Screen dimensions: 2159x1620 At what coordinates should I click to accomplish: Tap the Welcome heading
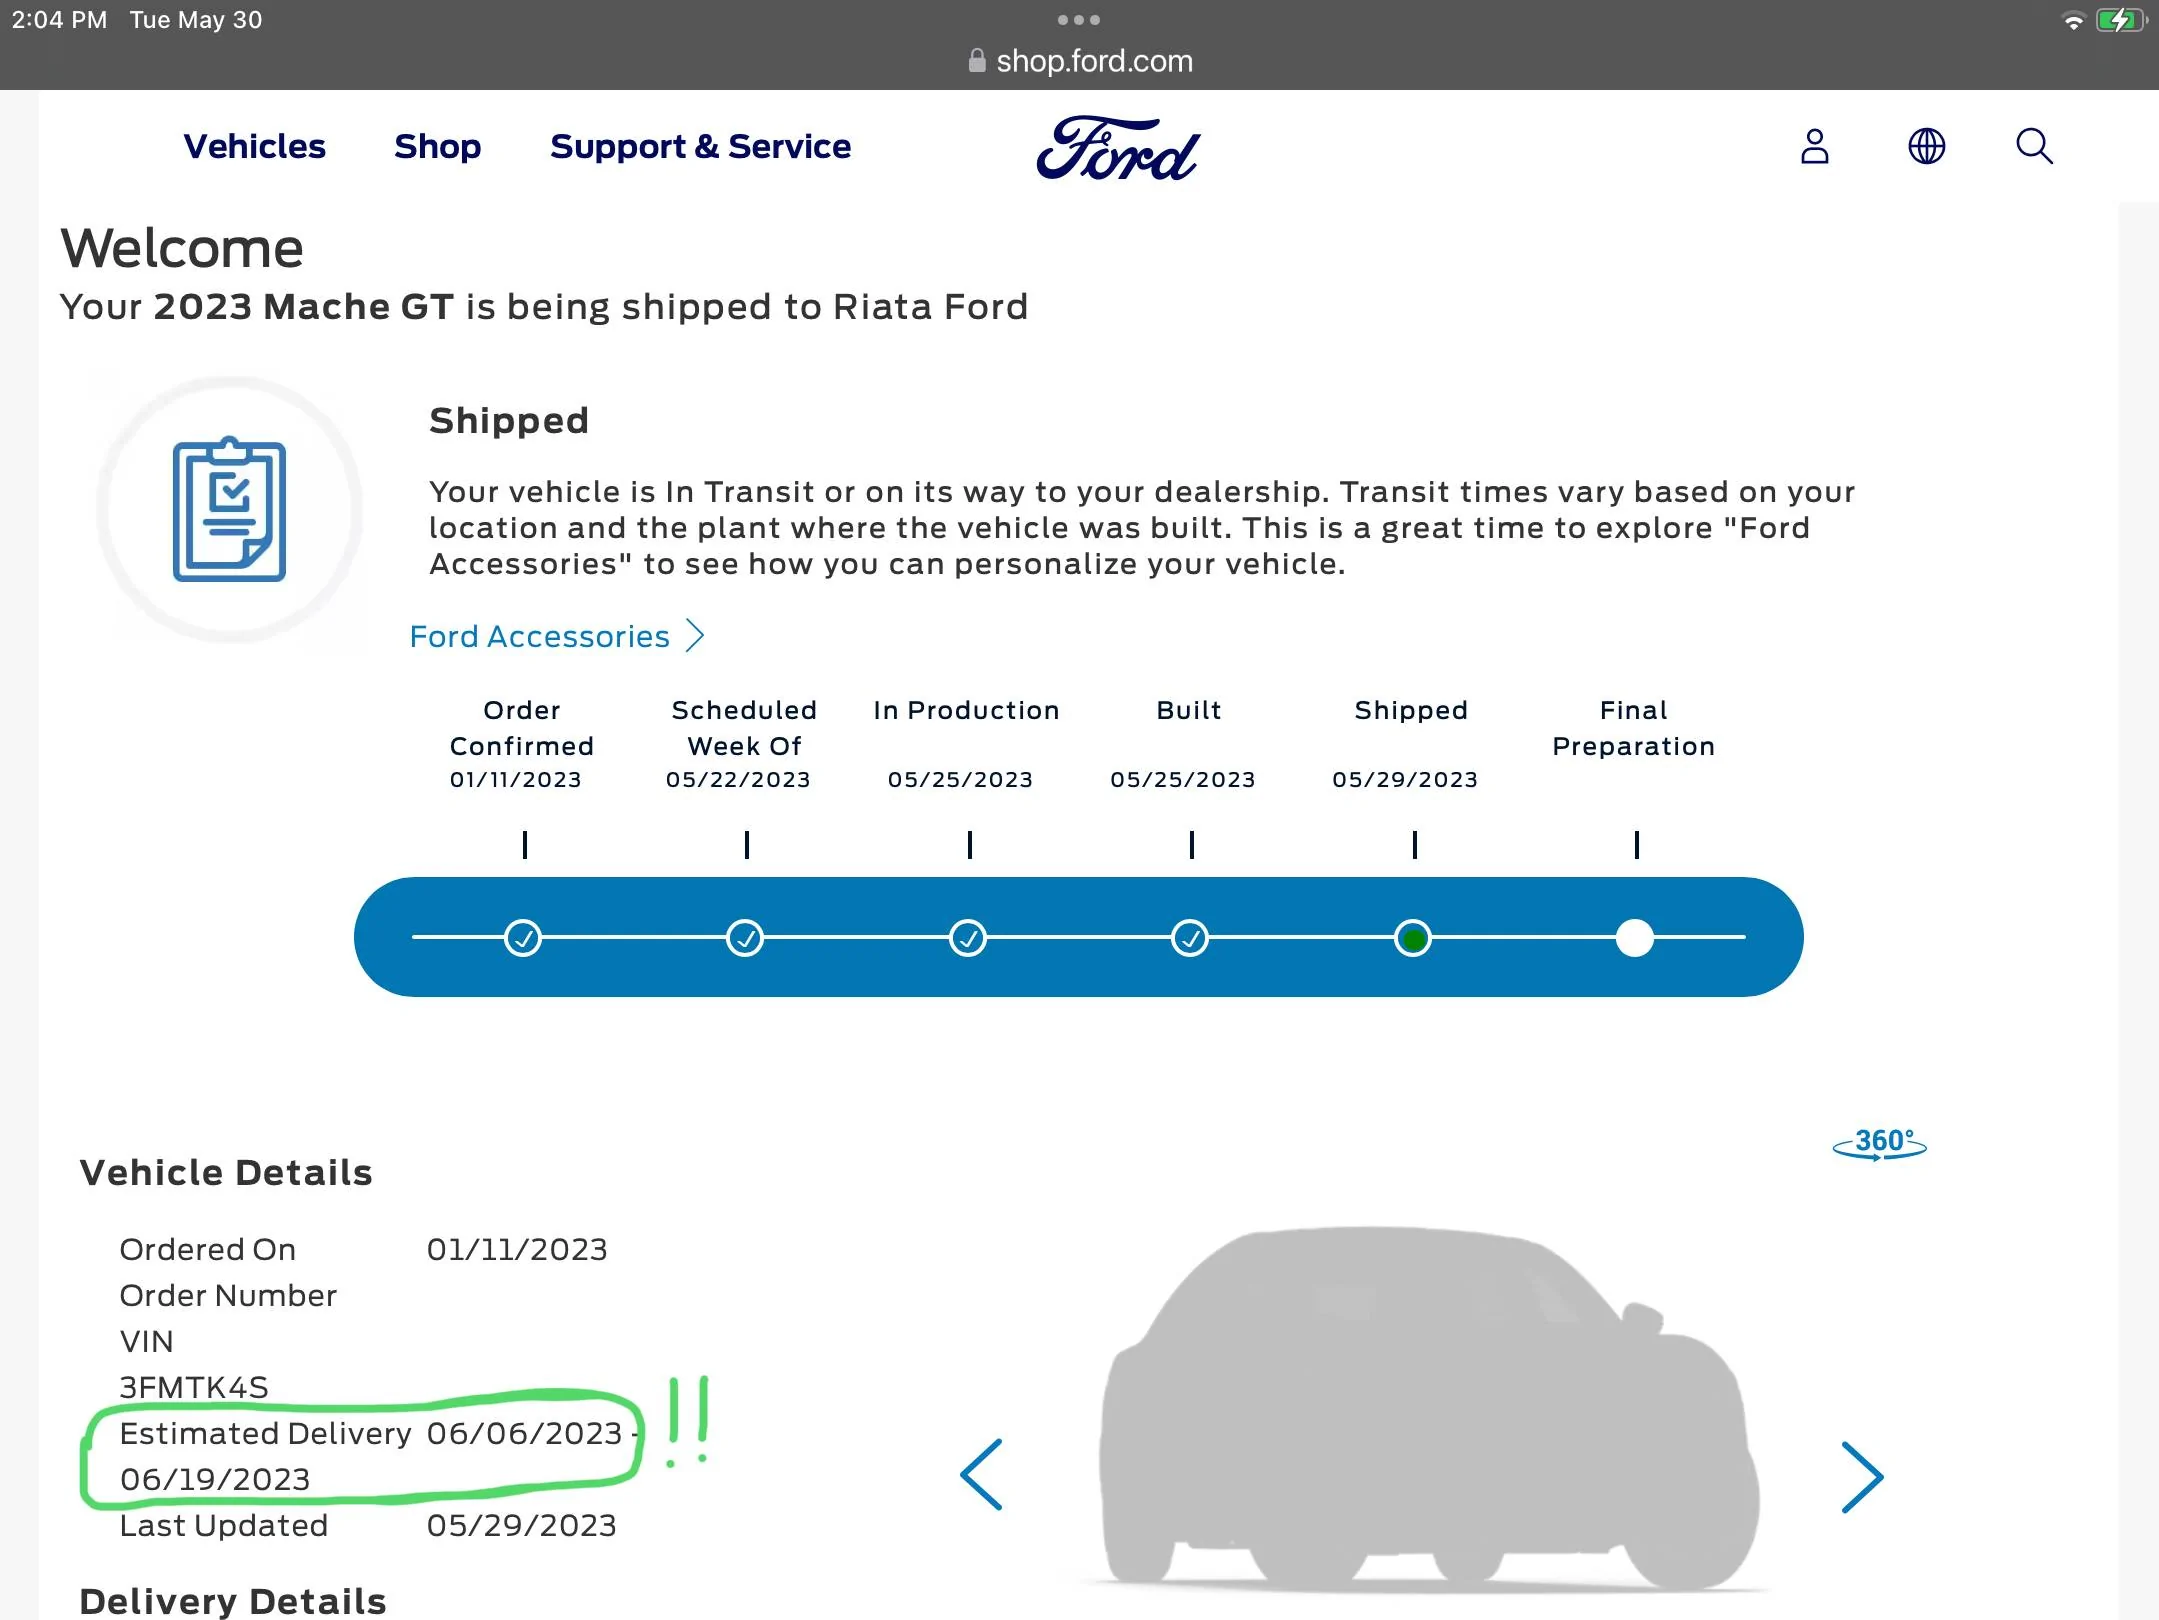point(182,248)
